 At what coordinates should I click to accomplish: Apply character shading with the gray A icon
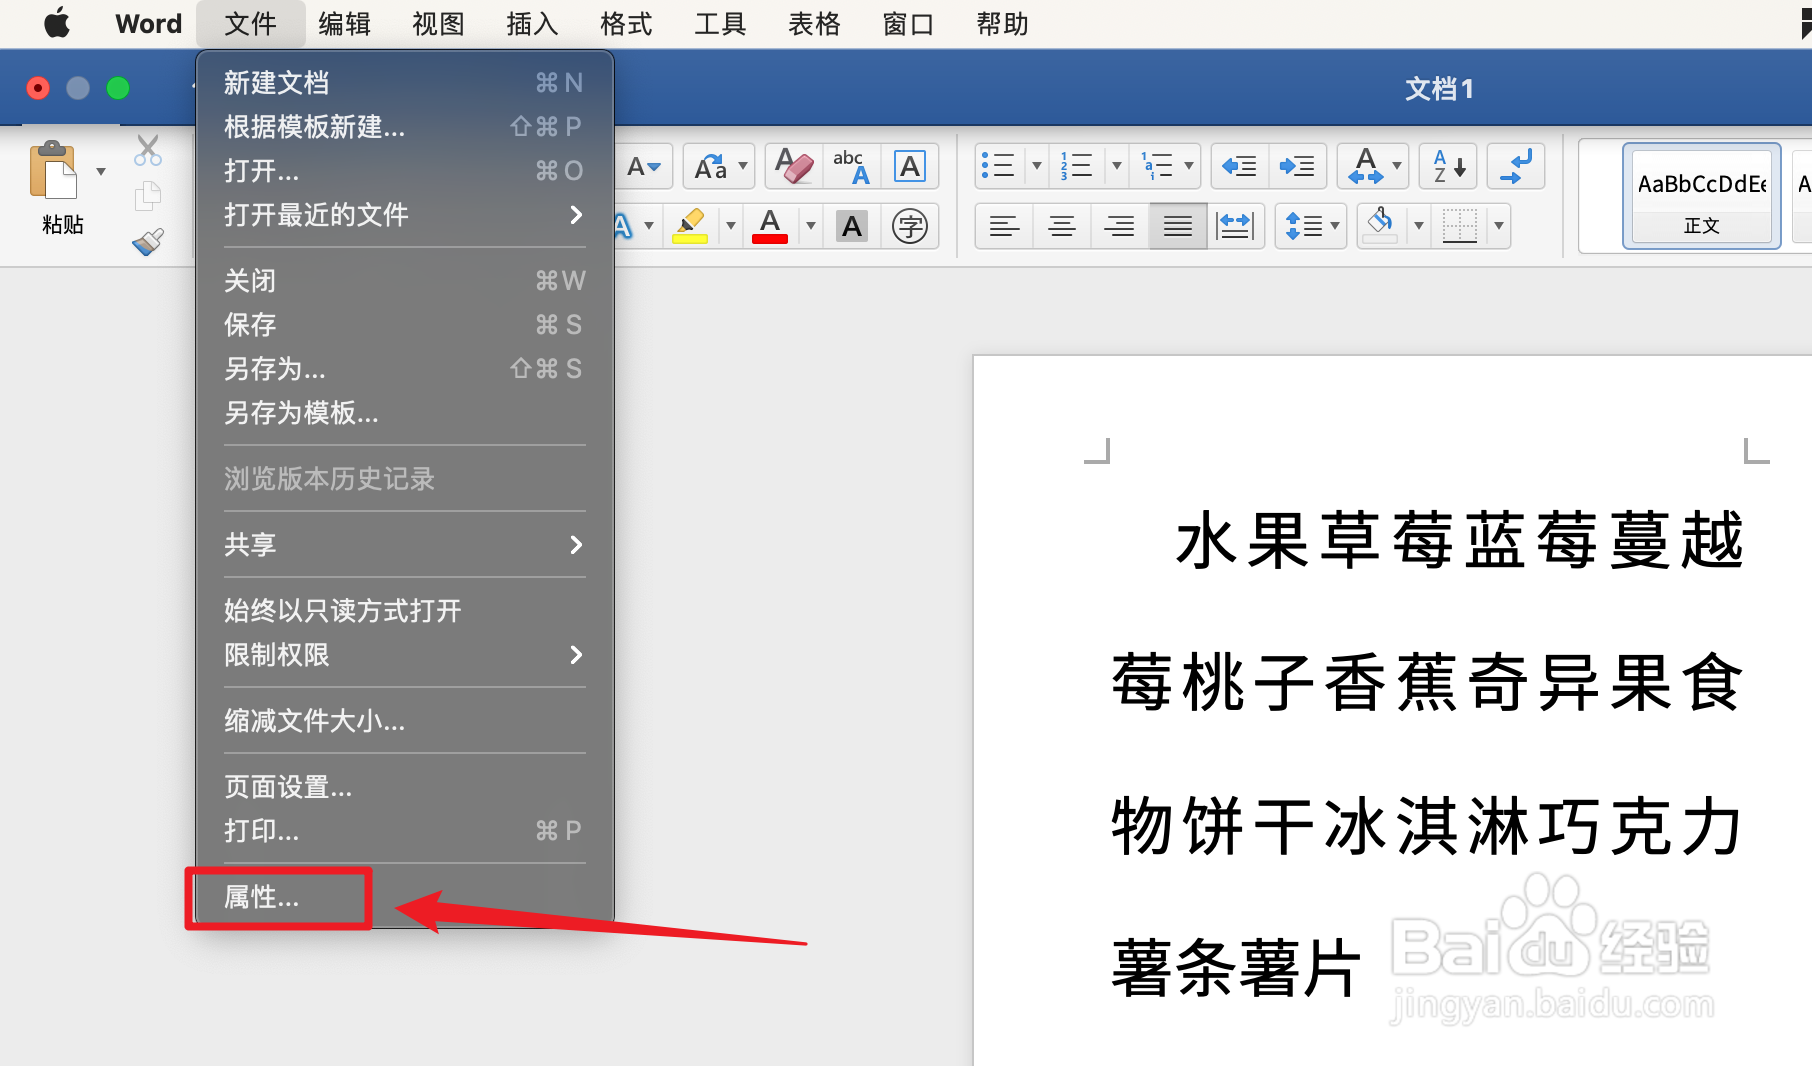tap(849, 226)
